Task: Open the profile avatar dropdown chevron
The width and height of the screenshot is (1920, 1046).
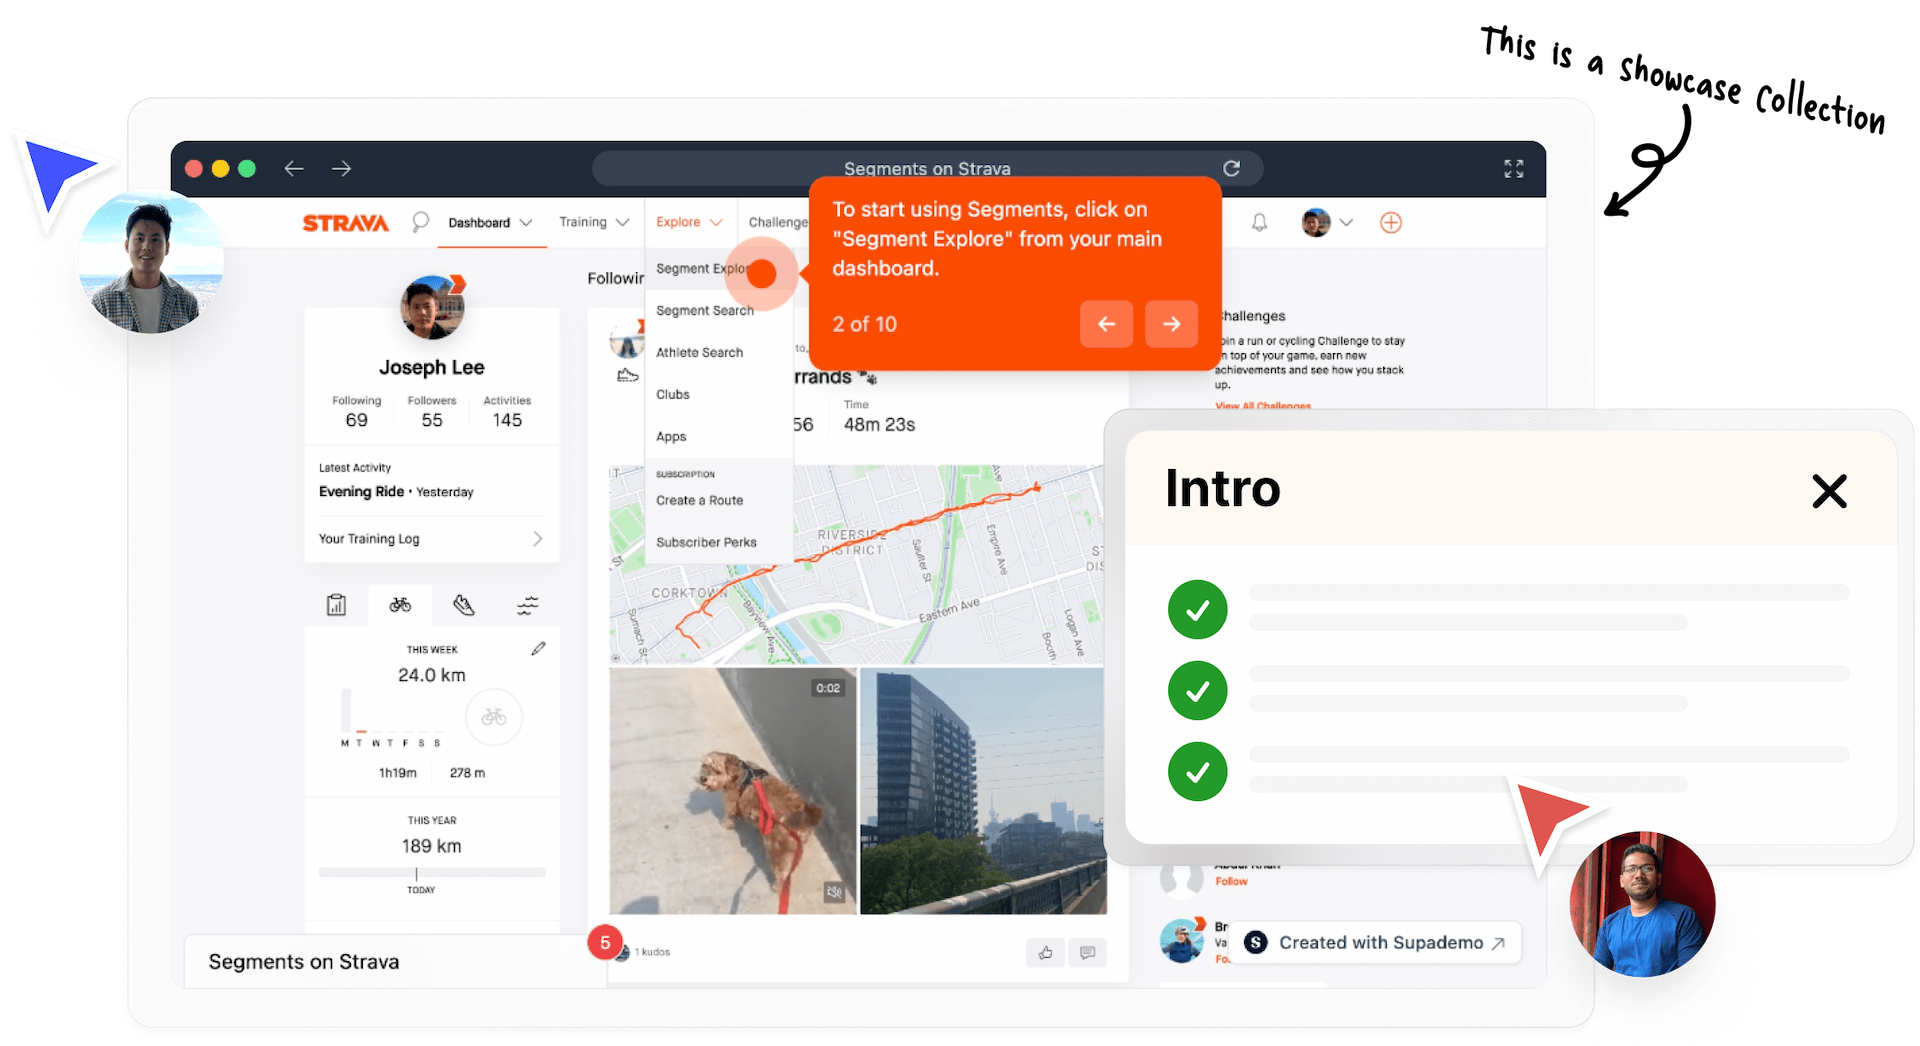Action: [x=1346, y=223]
